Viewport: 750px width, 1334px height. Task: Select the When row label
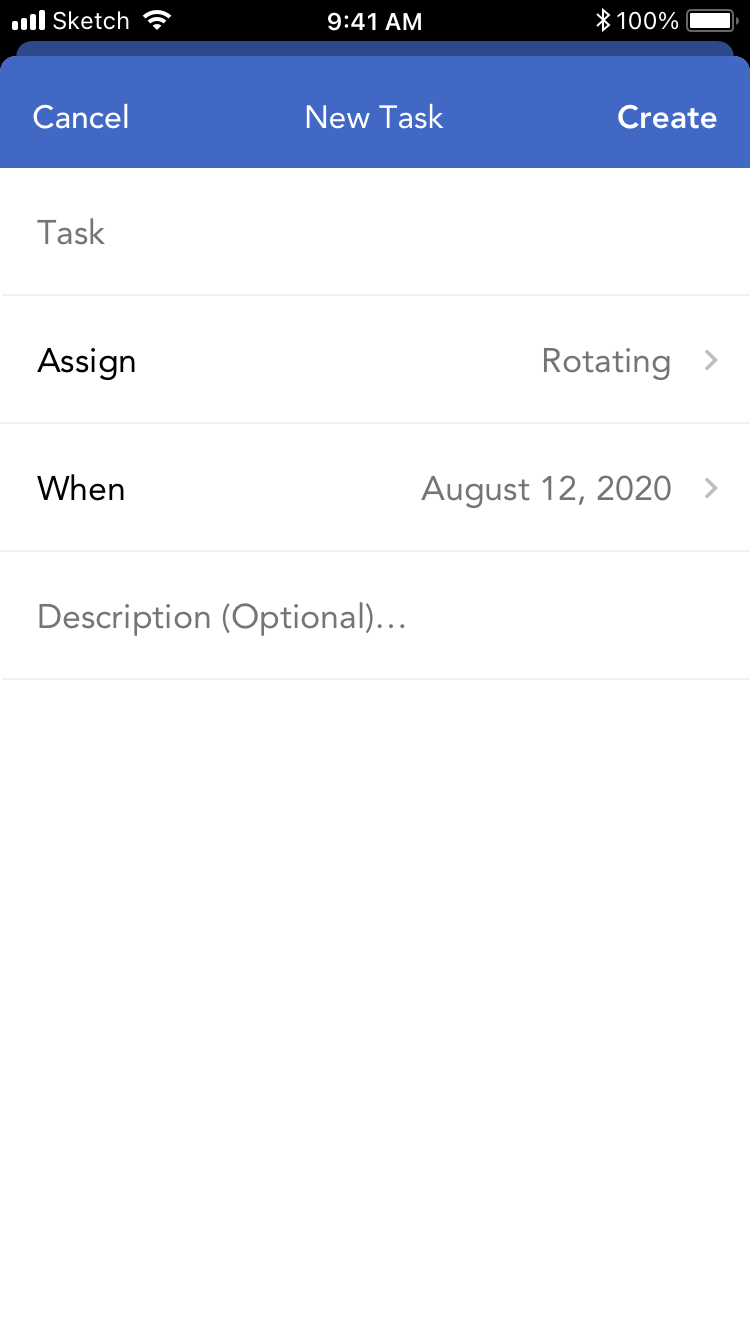tap(81, 489)
